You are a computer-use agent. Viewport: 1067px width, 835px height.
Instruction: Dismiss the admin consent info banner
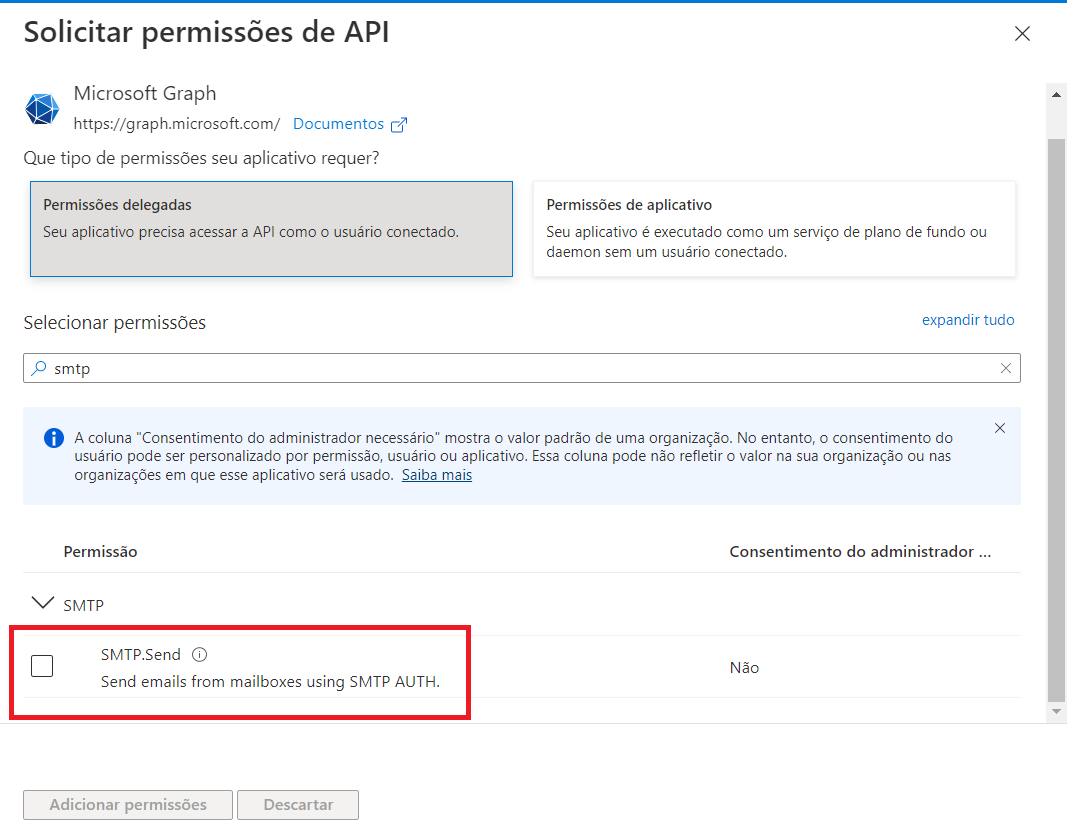pos(1000,428)
